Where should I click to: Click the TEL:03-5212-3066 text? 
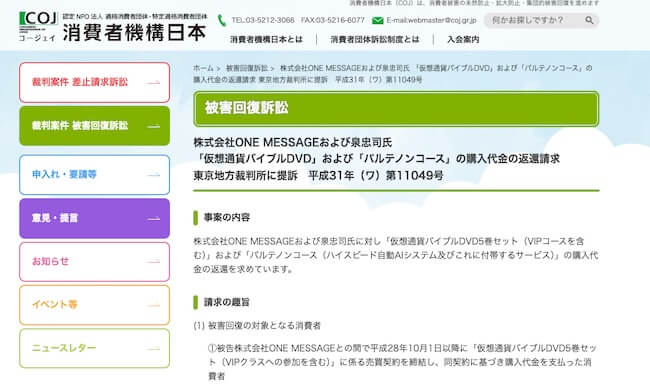click(x=263, y=20)
